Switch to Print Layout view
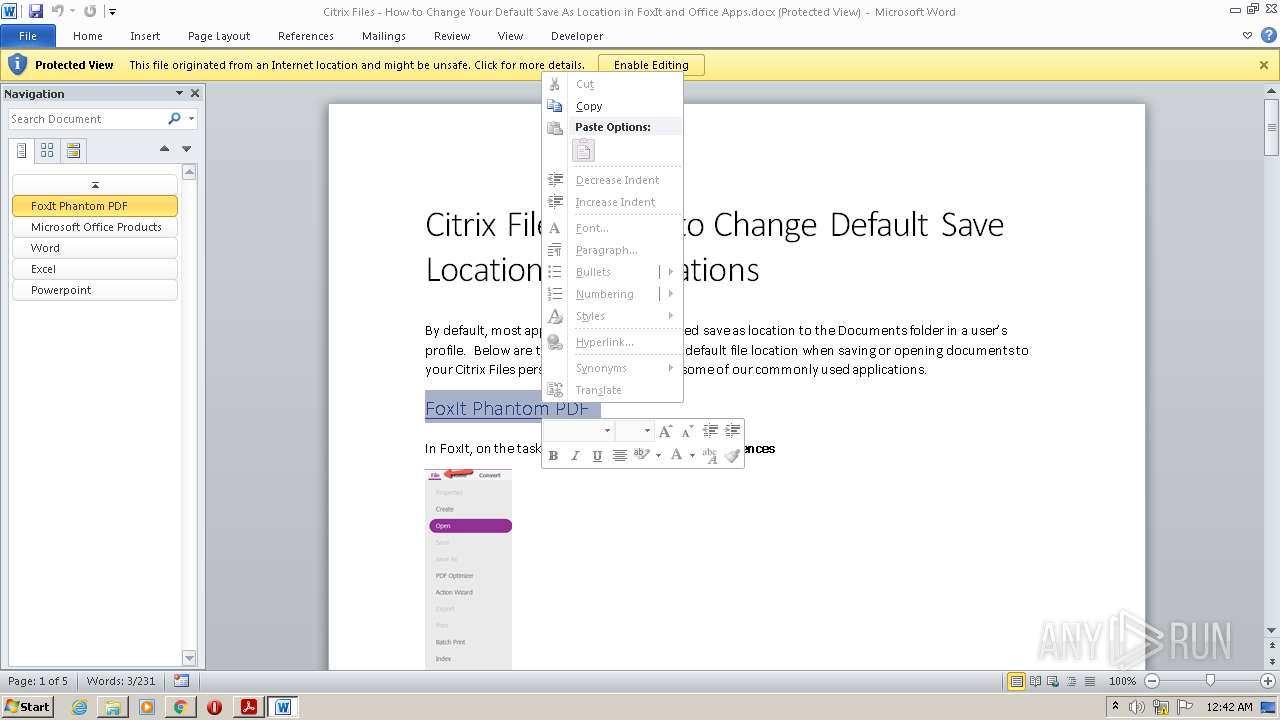 (x=1017, y=681)
